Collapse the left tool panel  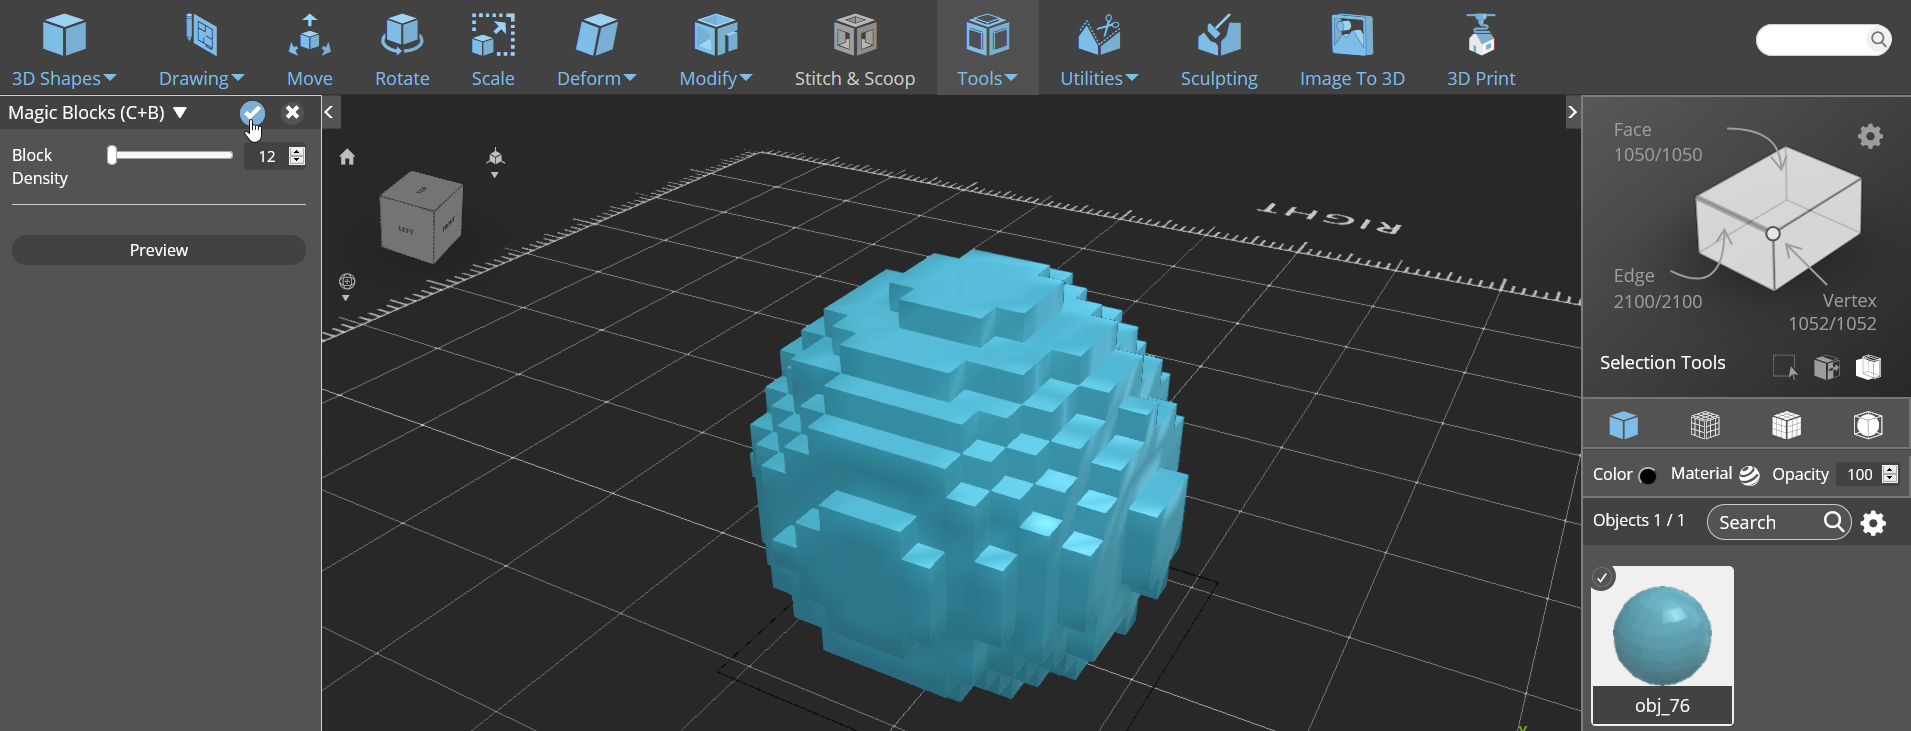coord(329,112)
